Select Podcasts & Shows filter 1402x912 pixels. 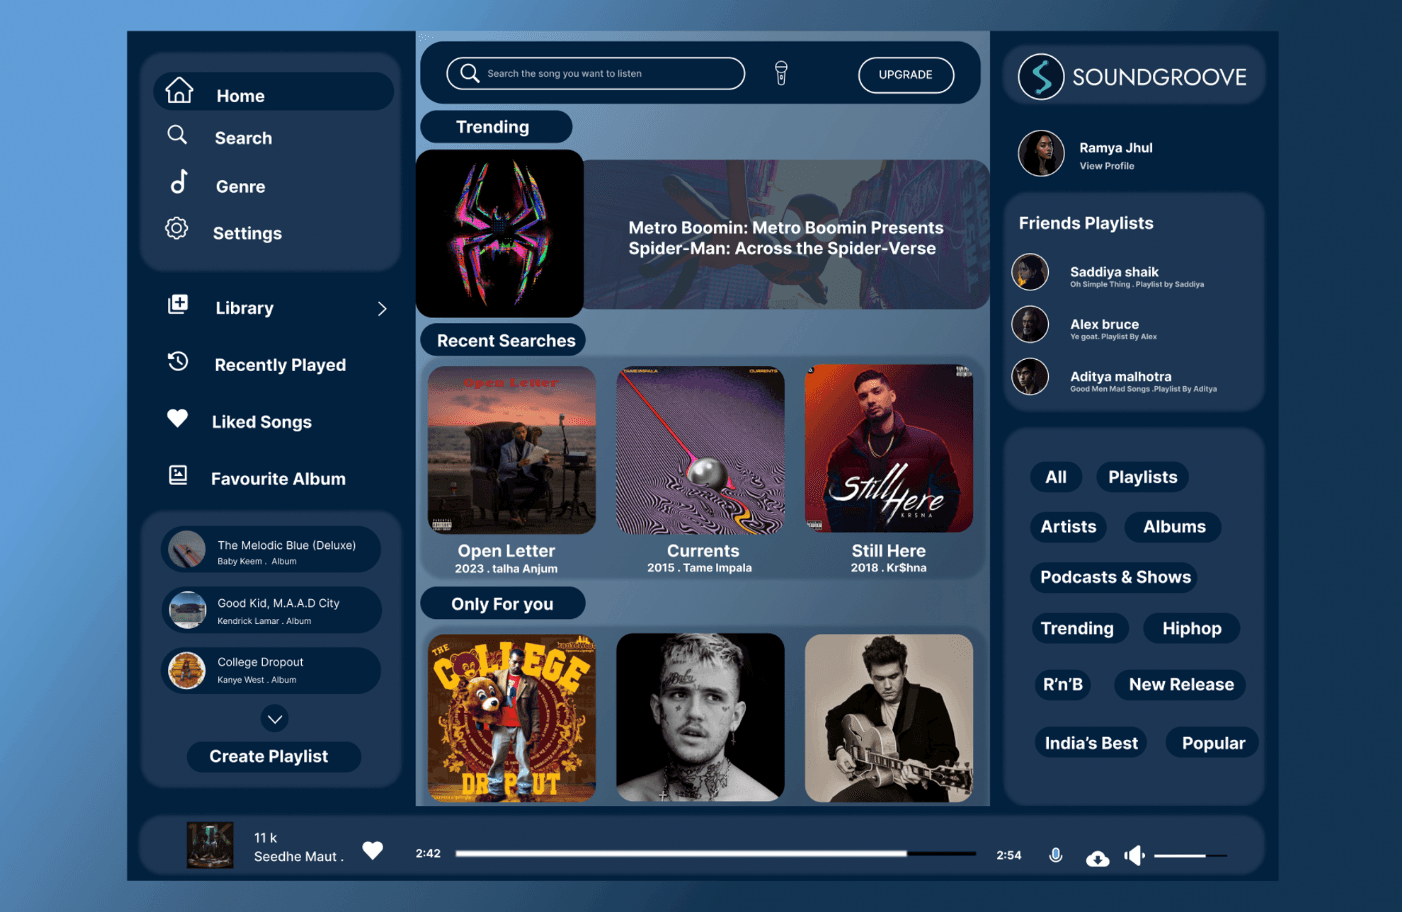pyautogui.click(x=1115, y=577)
